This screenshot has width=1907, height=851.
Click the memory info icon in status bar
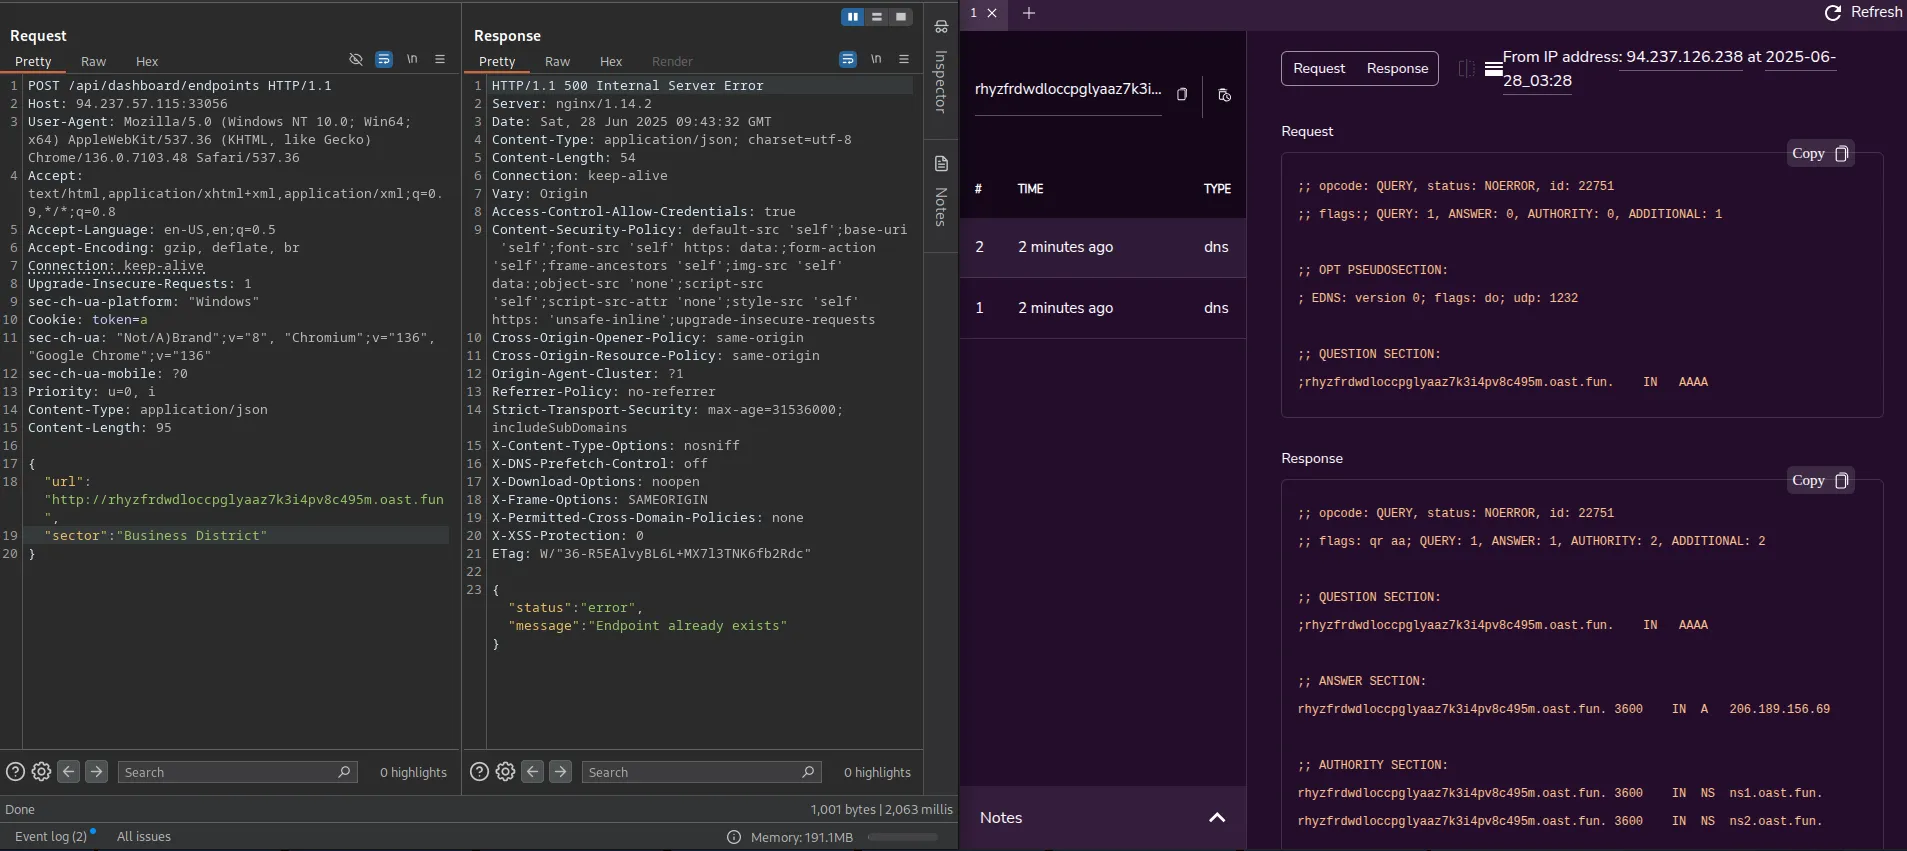[x=734, y=837]
